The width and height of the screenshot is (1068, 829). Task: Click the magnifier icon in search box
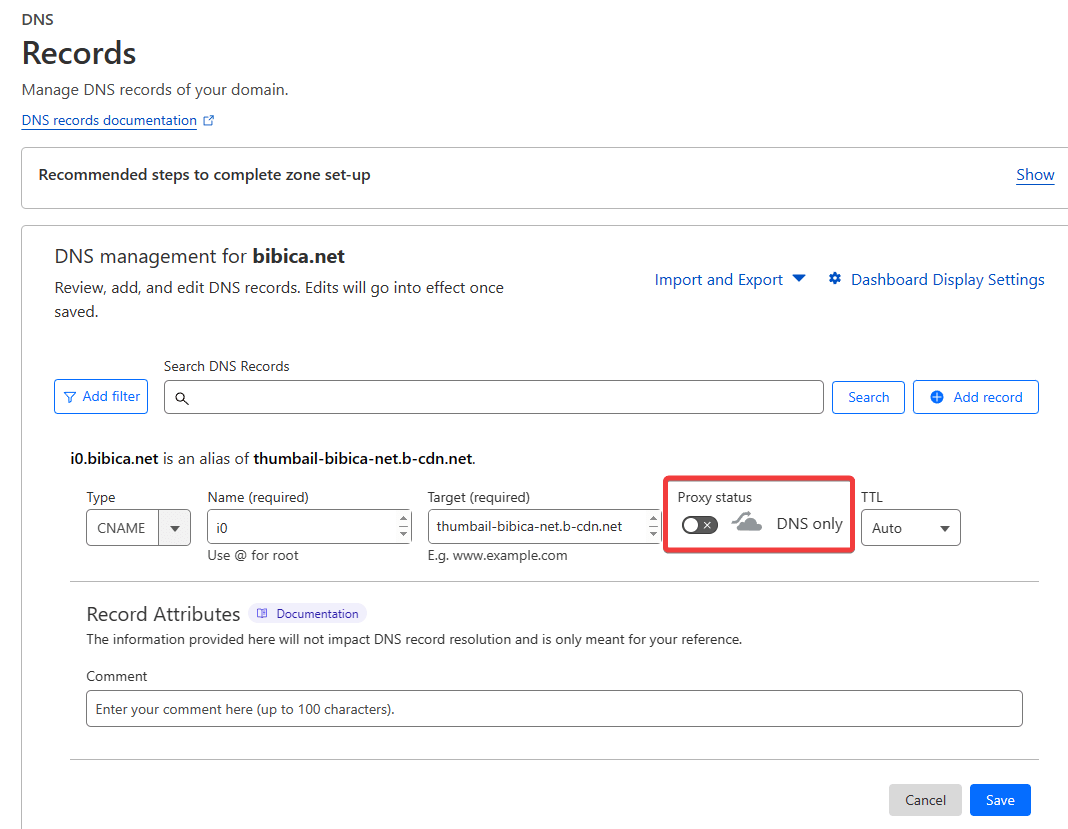(x=182, y=398)
